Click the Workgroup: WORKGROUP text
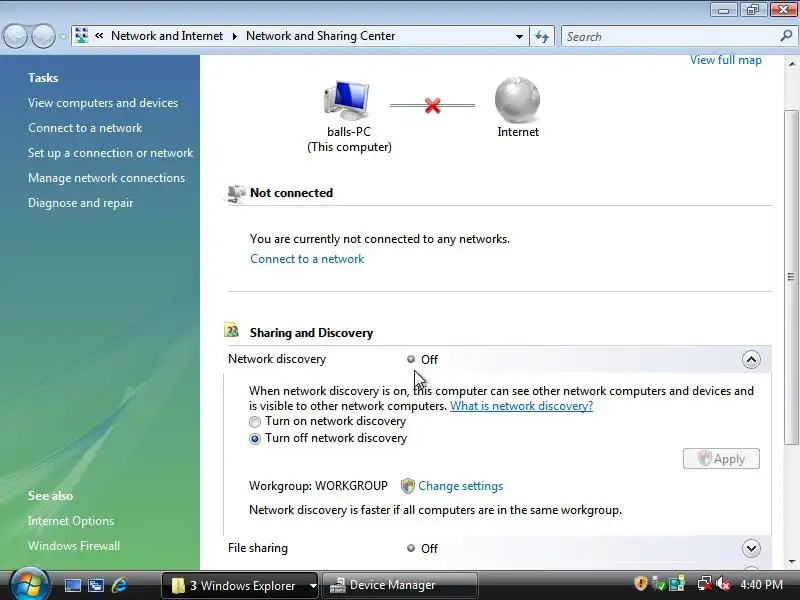Image resolution: width=800 pixels, height=600 pixels. click(318, 486)
